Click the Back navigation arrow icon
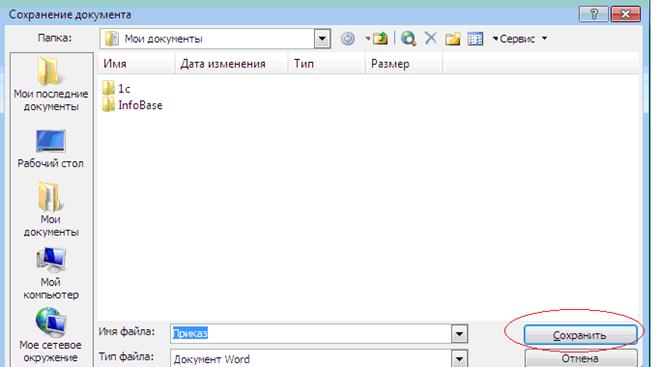 click(x=348, y=39)
